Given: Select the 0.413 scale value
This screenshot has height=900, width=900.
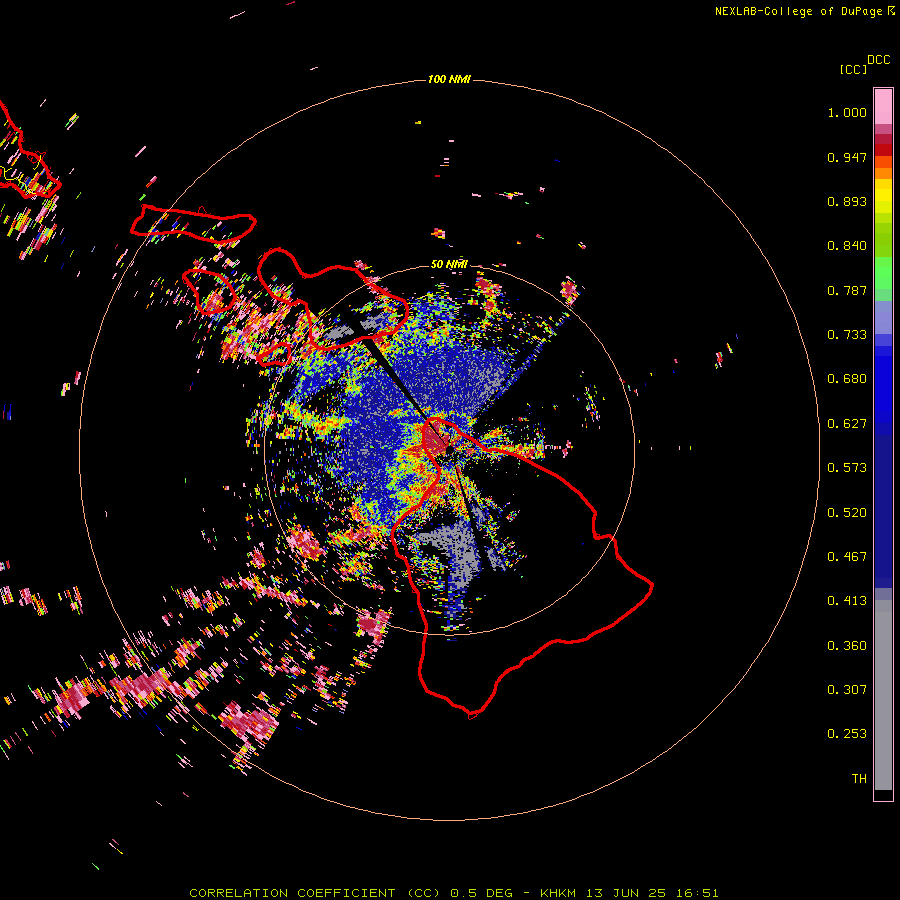Looking at the screenshot, I should click(847, 601).
